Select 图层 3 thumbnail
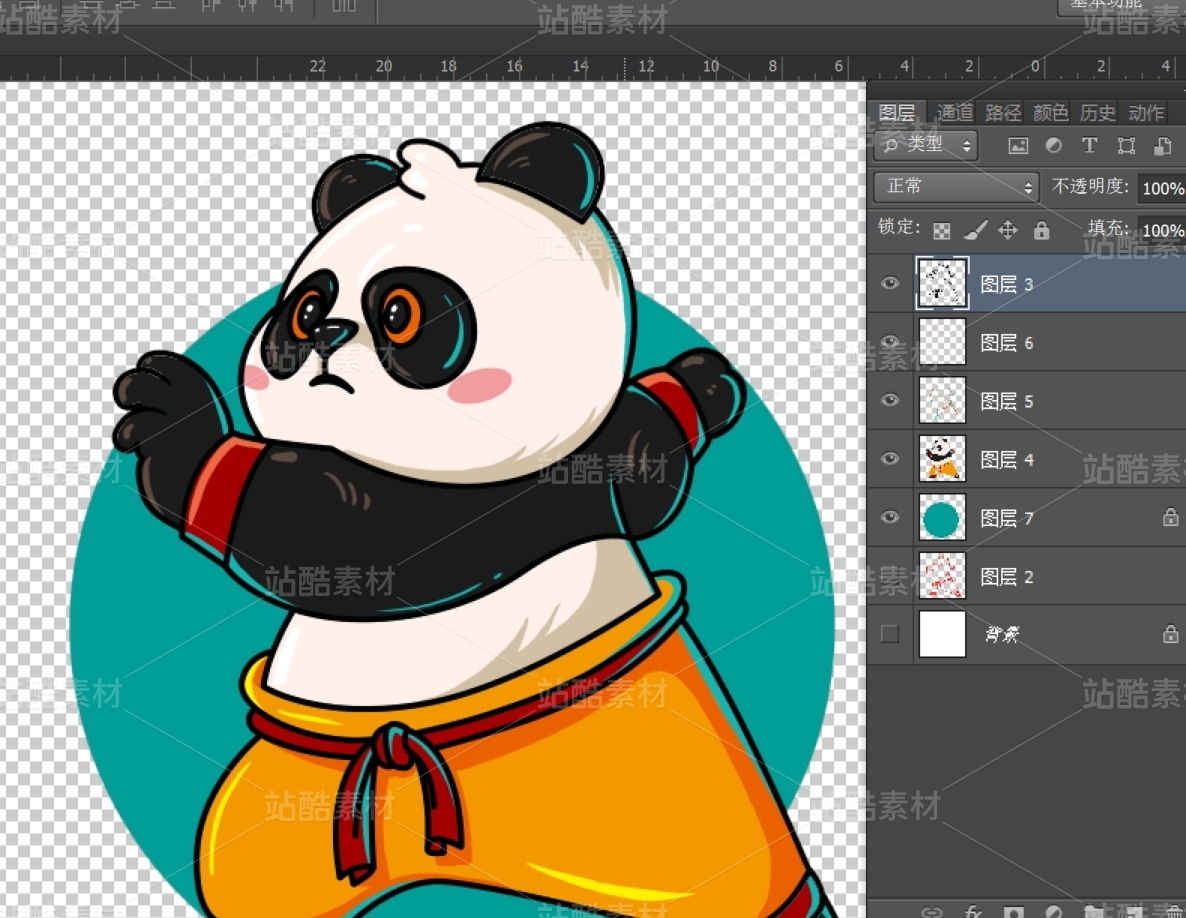 coord(942,284)
